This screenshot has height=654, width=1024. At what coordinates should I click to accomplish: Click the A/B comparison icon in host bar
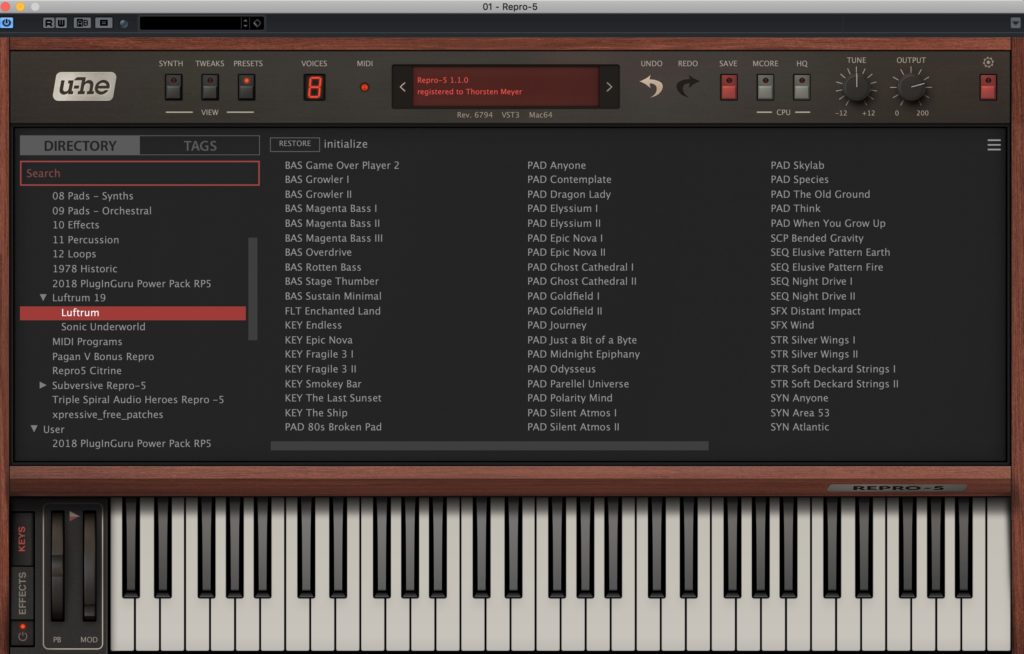[x=82, y=23]
